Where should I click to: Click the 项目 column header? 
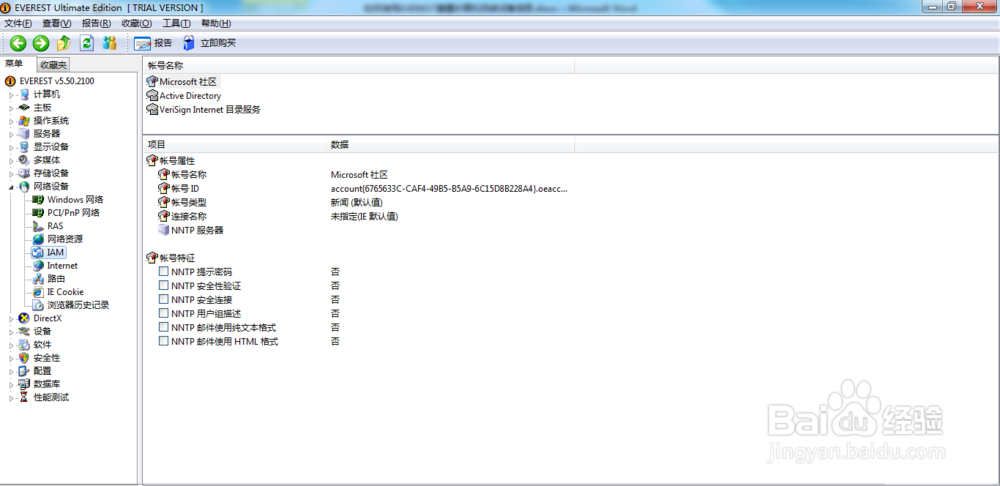(235, 145)
